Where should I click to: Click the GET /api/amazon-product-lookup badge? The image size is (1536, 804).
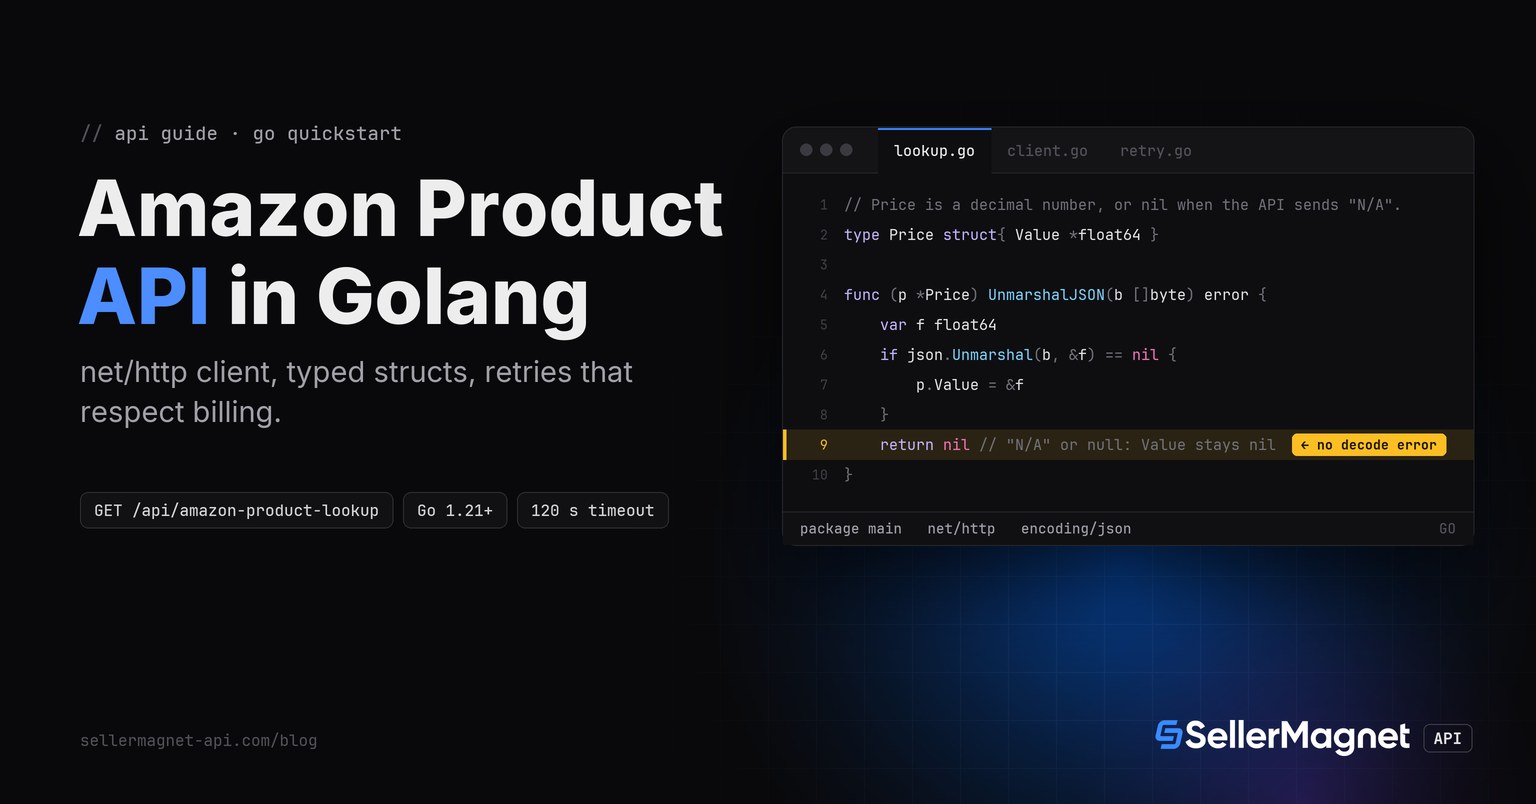(x=236, y=510)
